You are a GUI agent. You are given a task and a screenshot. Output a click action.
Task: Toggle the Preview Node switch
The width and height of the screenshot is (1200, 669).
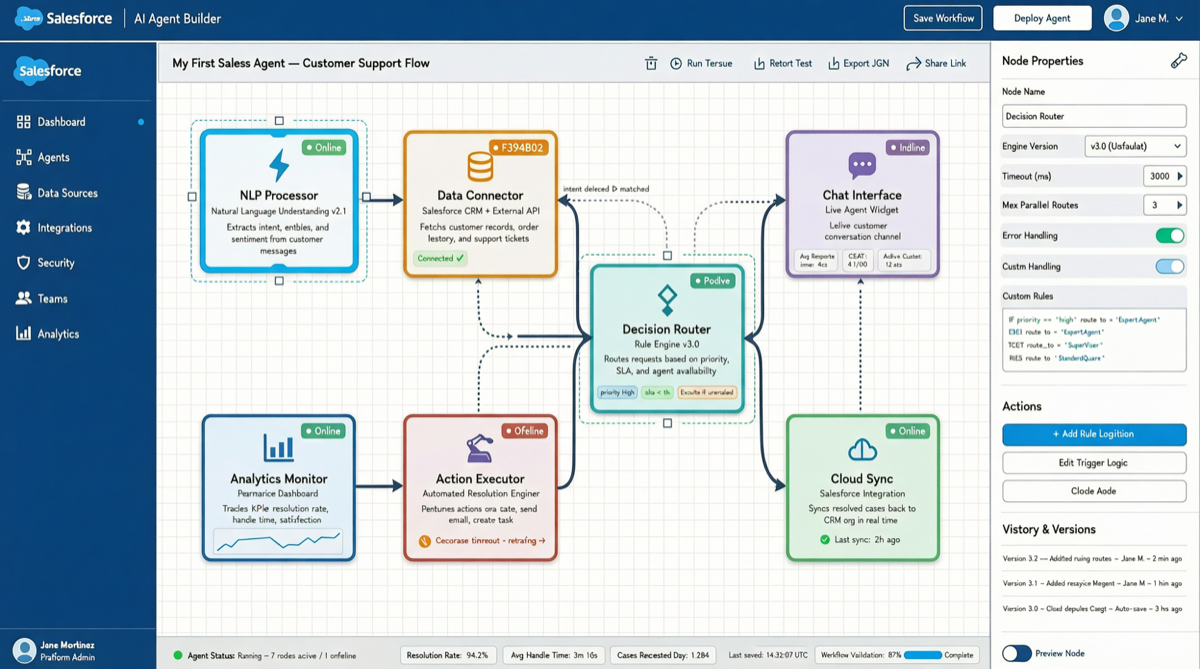click(x=1017, y=653)
